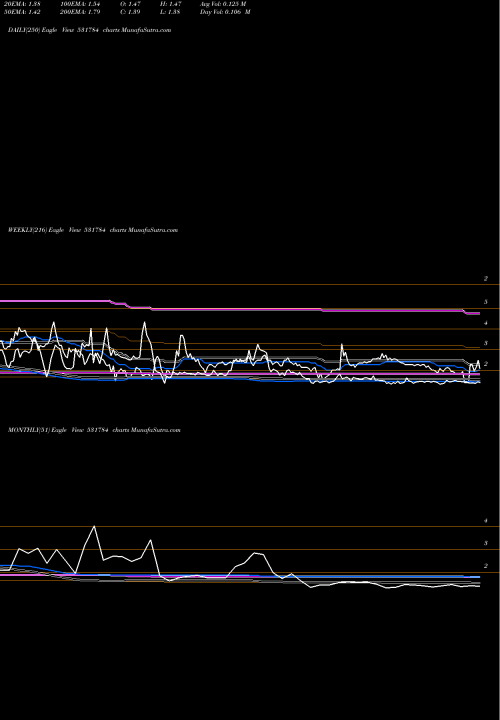
Task: Click the tallest peak of the monthly price line
Action: pos(94,527)
